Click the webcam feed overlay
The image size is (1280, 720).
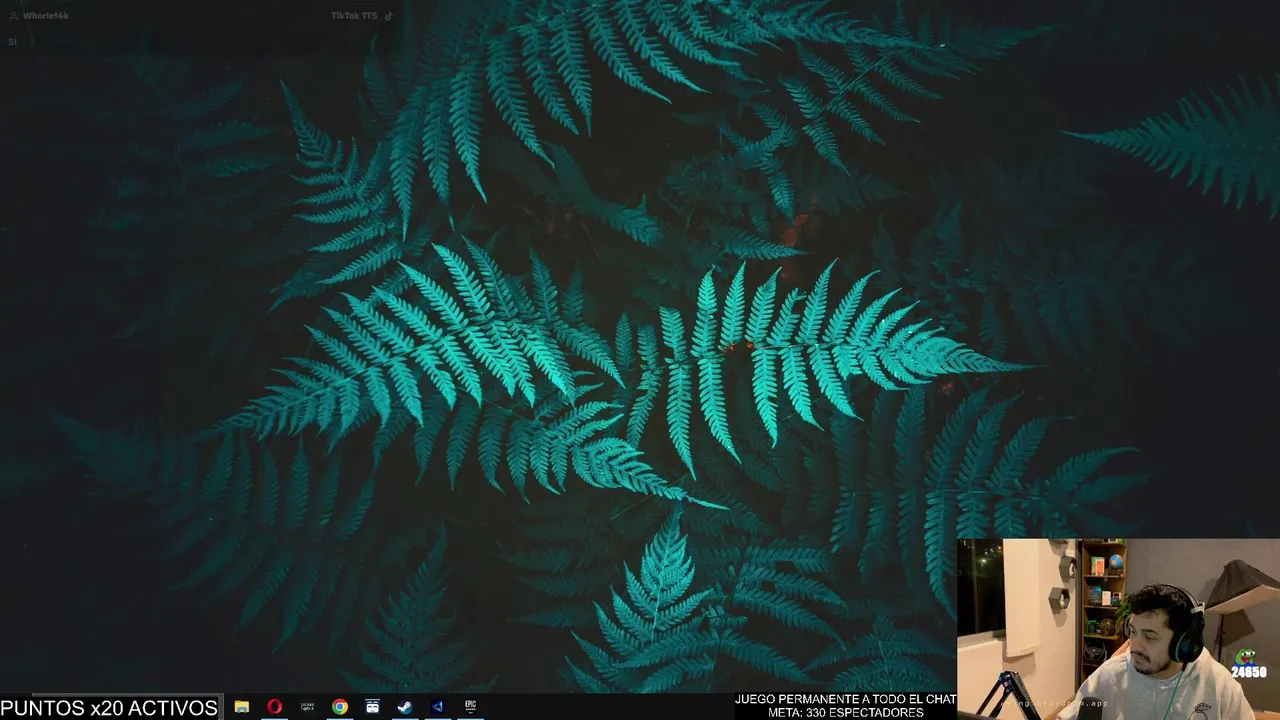(x=1118, y=629)
